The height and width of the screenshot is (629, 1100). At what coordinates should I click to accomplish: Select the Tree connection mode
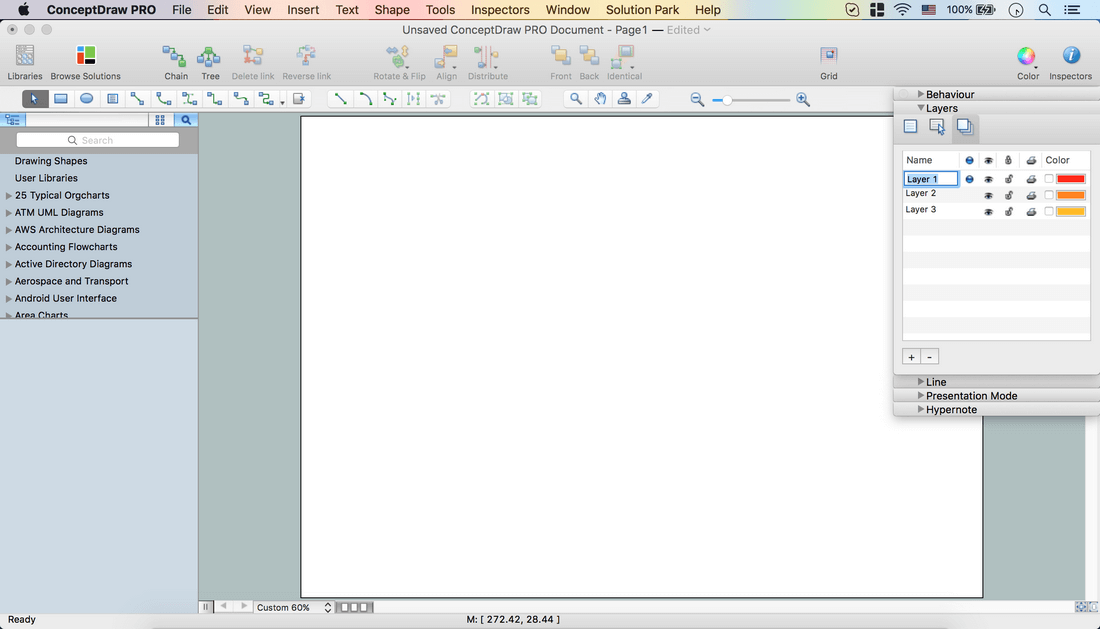coord(210,60)
